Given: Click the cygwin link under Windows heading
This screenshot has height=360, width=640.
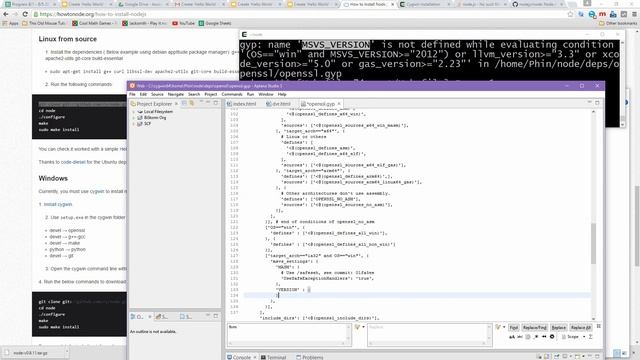Looking at the screenshot, I should click(x=97, y=191).
